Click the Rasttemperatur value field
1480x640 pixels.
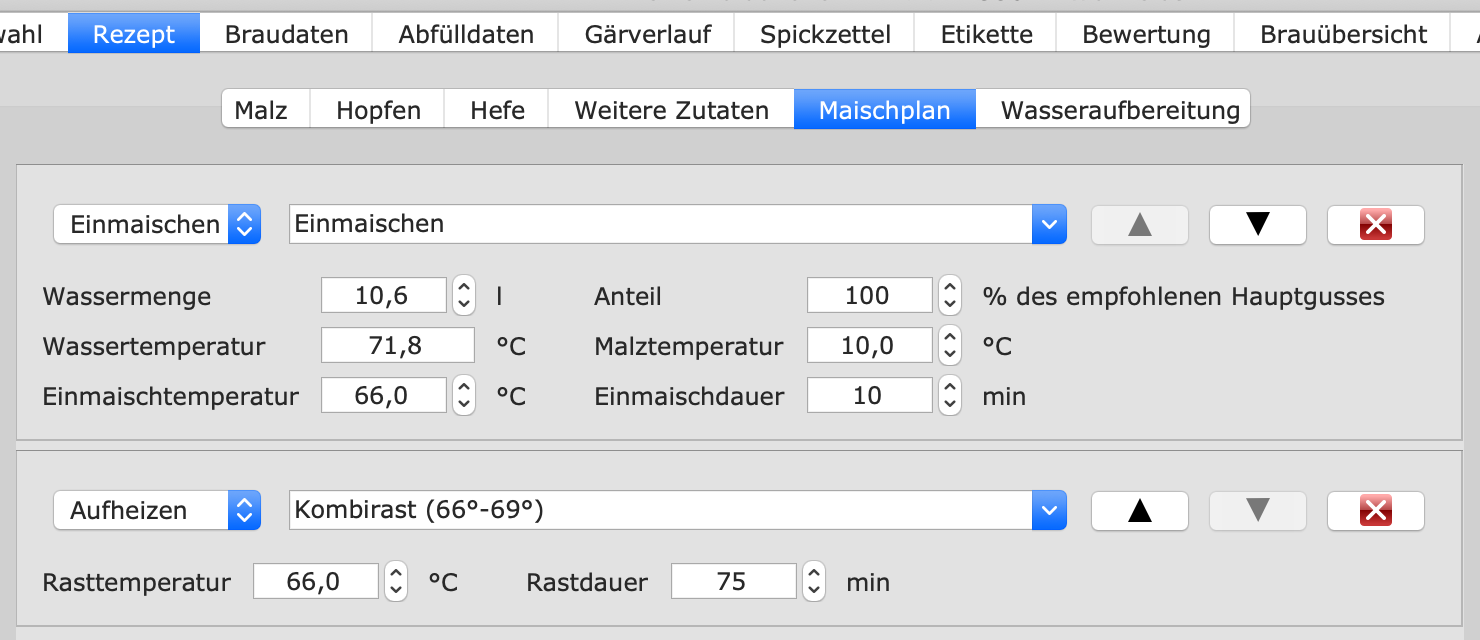[x=316, y=581]
